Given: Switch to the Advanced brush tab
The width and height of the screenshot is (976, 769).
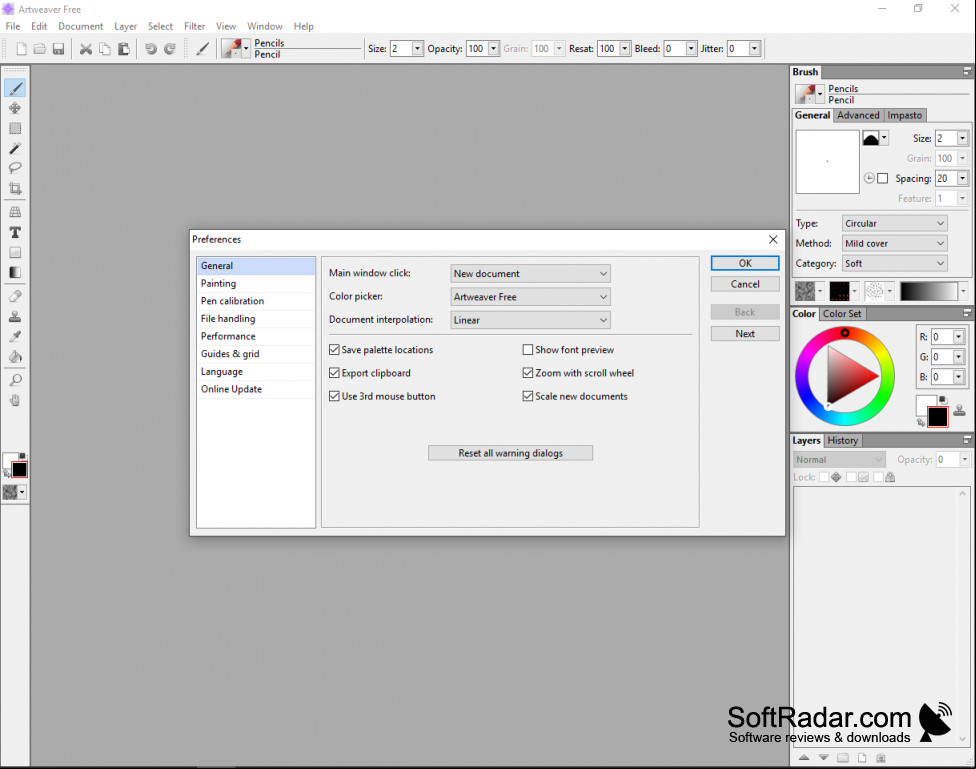Looking at the screenshot, I should point(858,115).
